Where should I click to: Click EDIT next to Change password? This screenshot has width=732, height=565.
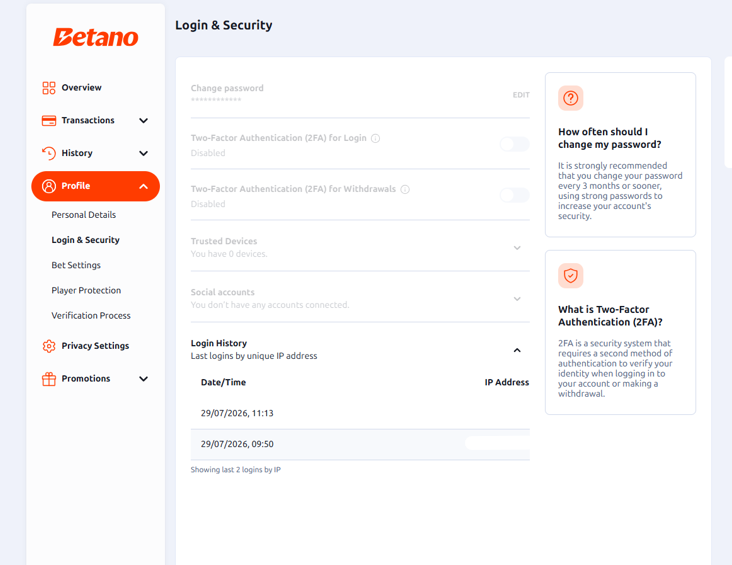click(521, 95)
